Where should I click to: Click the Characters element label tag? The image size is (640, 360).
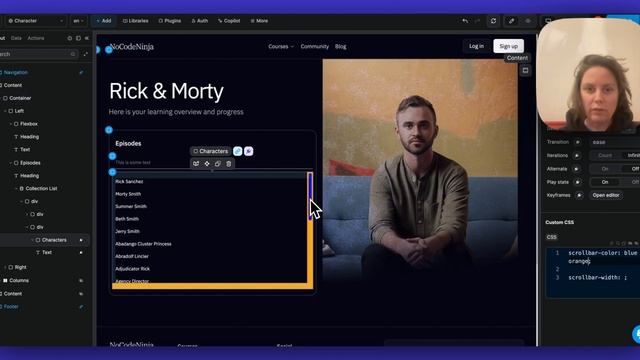(211, 151)
